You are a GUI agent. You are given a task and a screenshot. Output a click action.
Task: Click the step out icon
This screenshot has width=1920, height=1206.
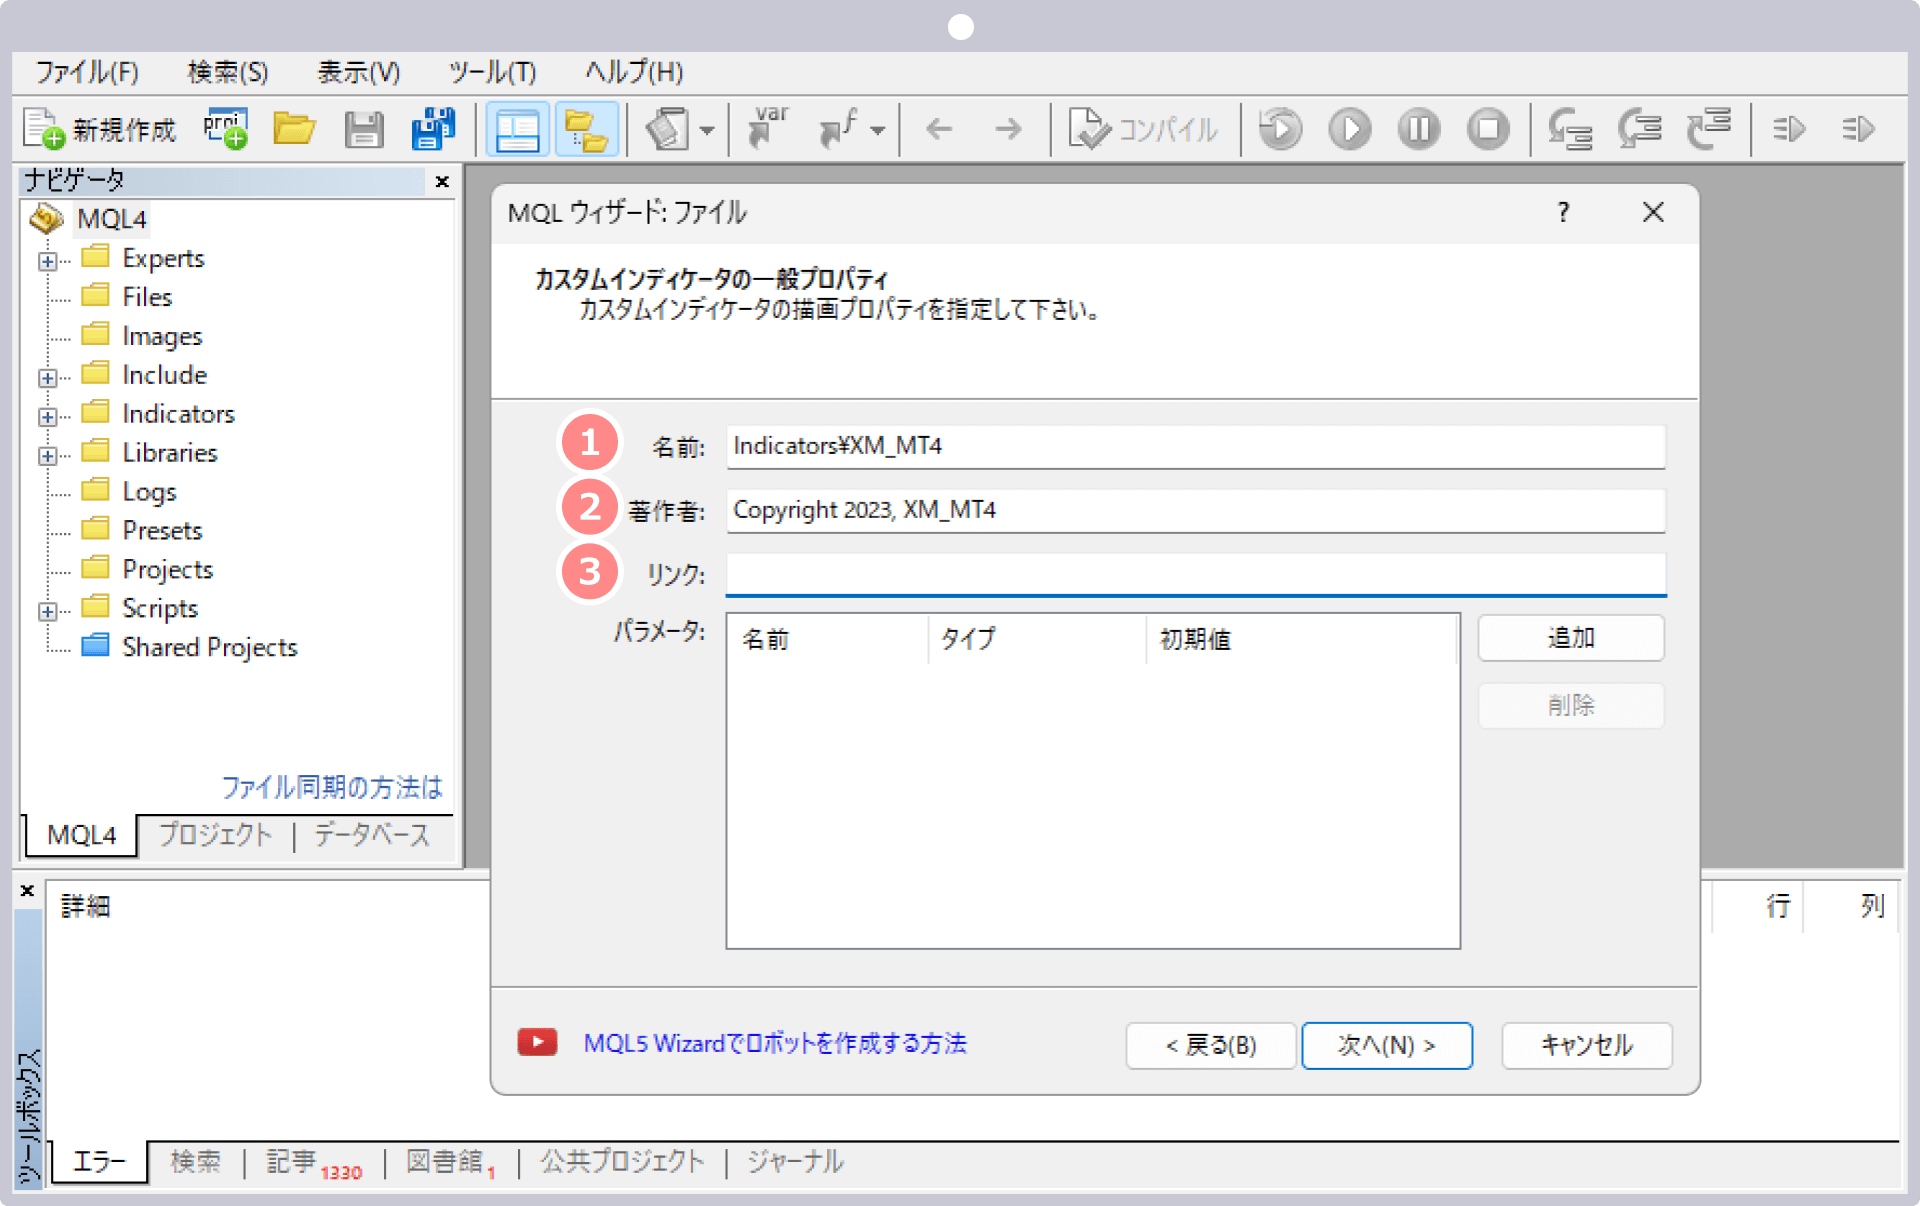[x=1709, y=129]
